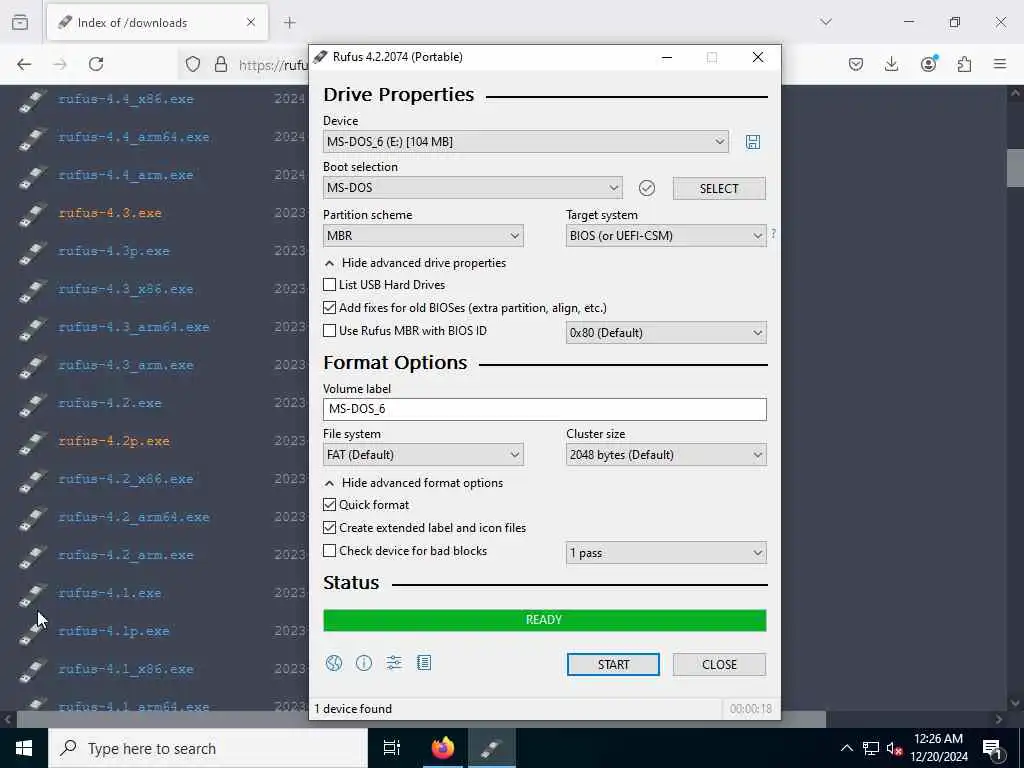
Task: Click the save device image icon
Action: tap(752, 142)
